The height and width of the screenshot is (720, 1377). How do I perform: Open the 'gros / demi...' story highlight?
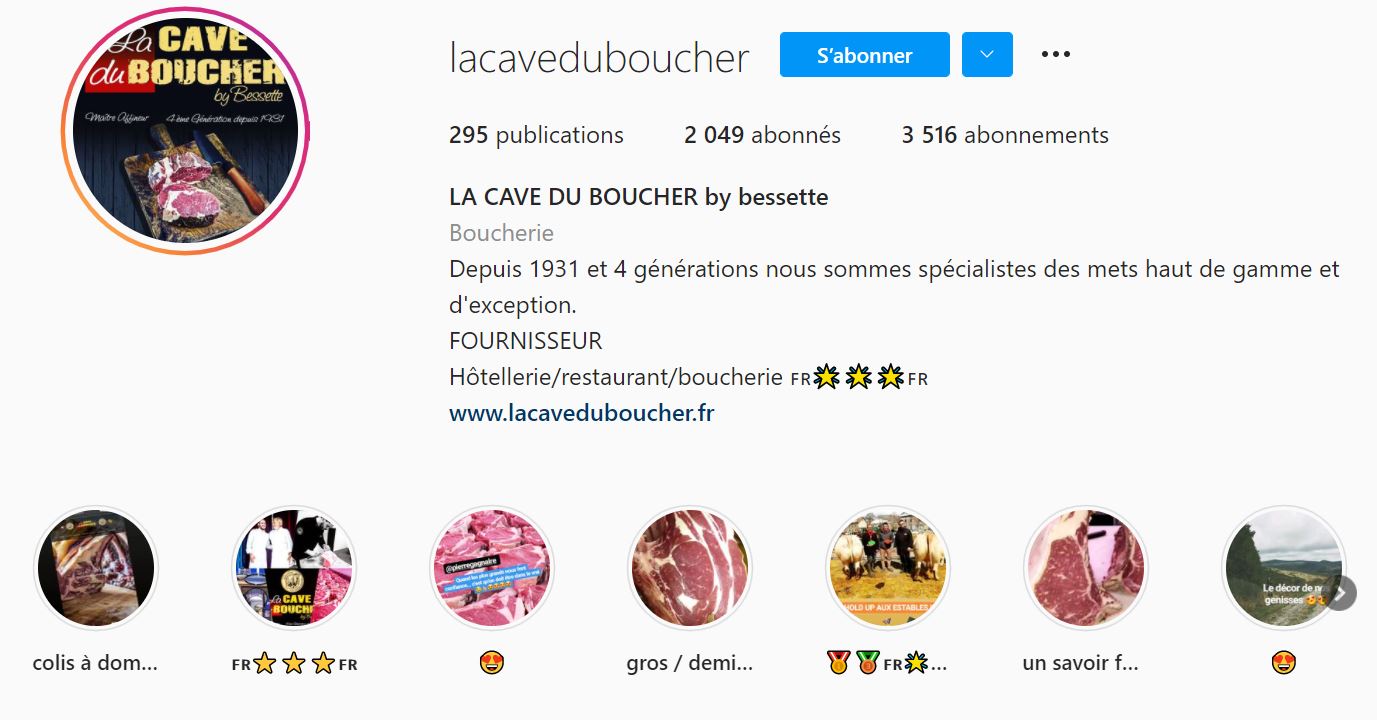[x=690, y=568]
